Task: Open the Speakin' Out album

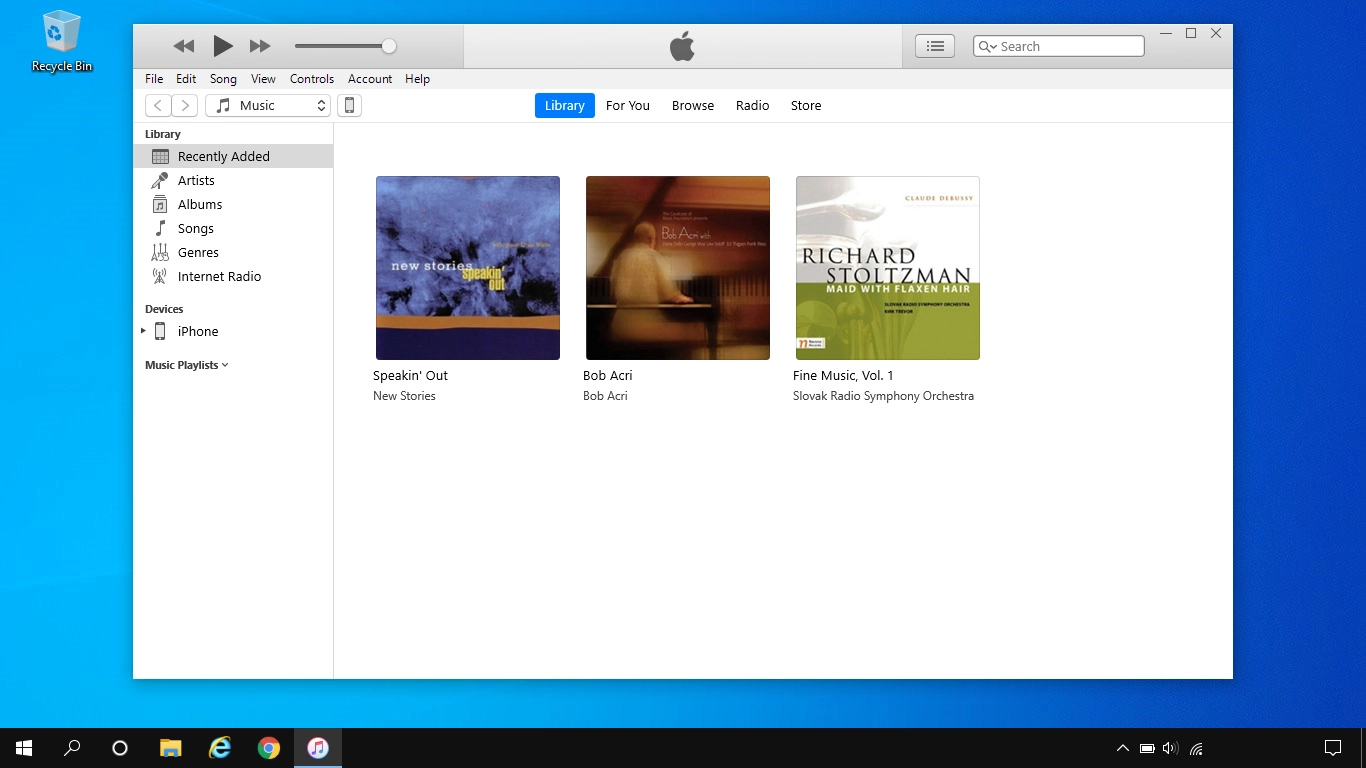Action: [x=467, y=267]
